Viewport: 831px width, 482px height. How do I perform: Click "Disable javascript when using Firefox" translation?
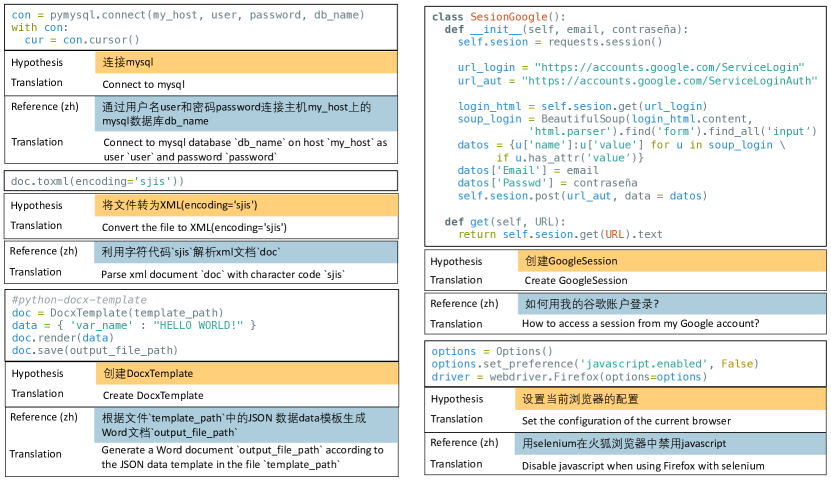[633, 464]
